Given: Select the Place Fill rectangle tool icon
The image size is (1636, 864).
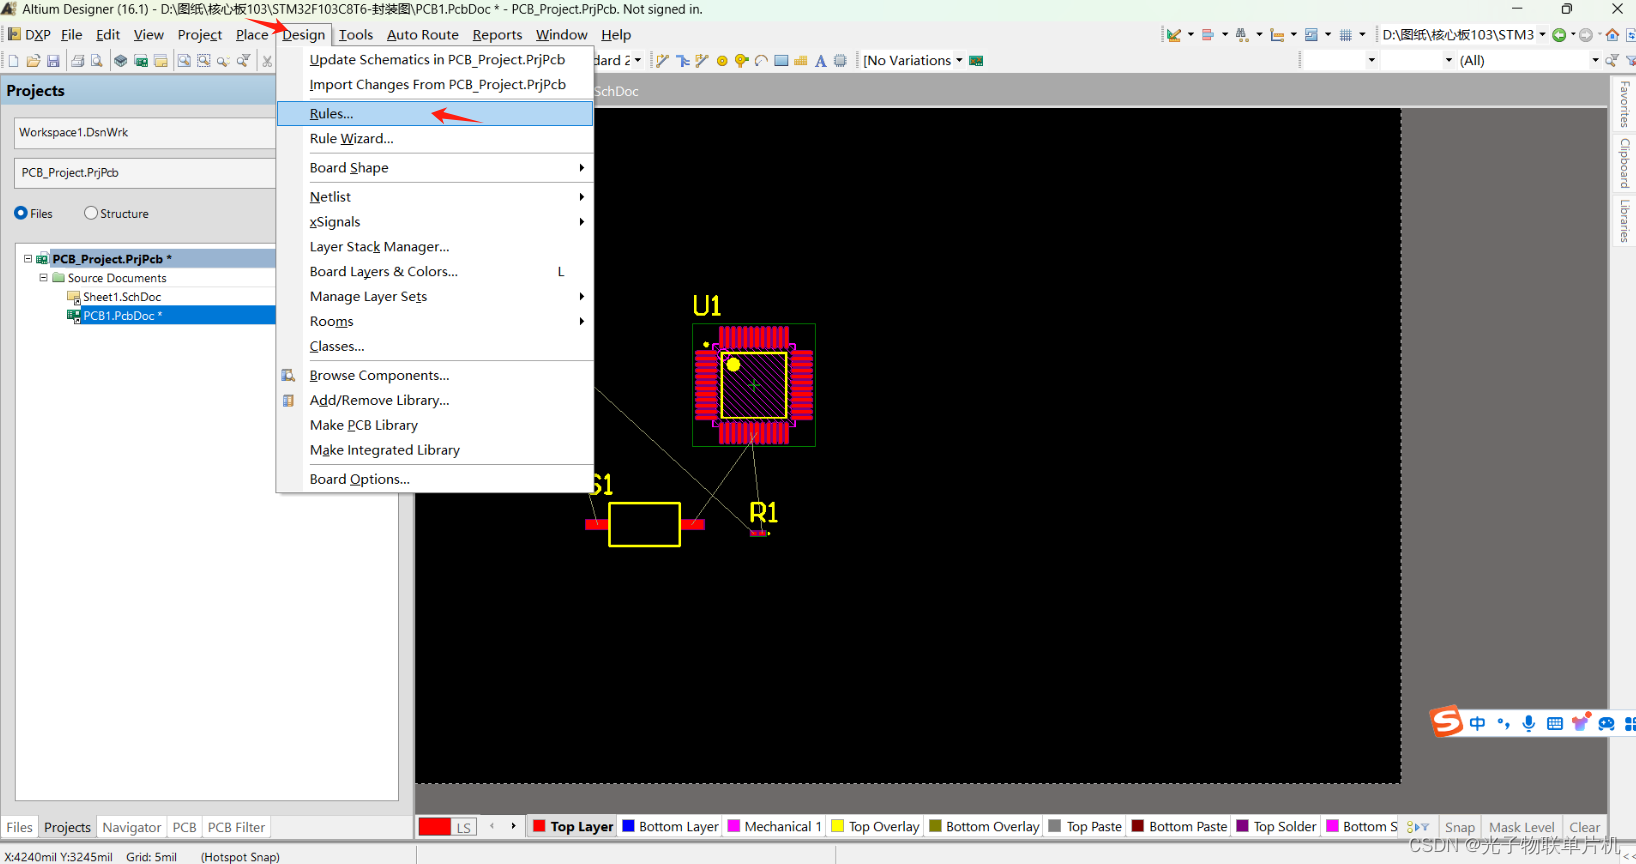Looking at the screenshot, I should 781,61.
